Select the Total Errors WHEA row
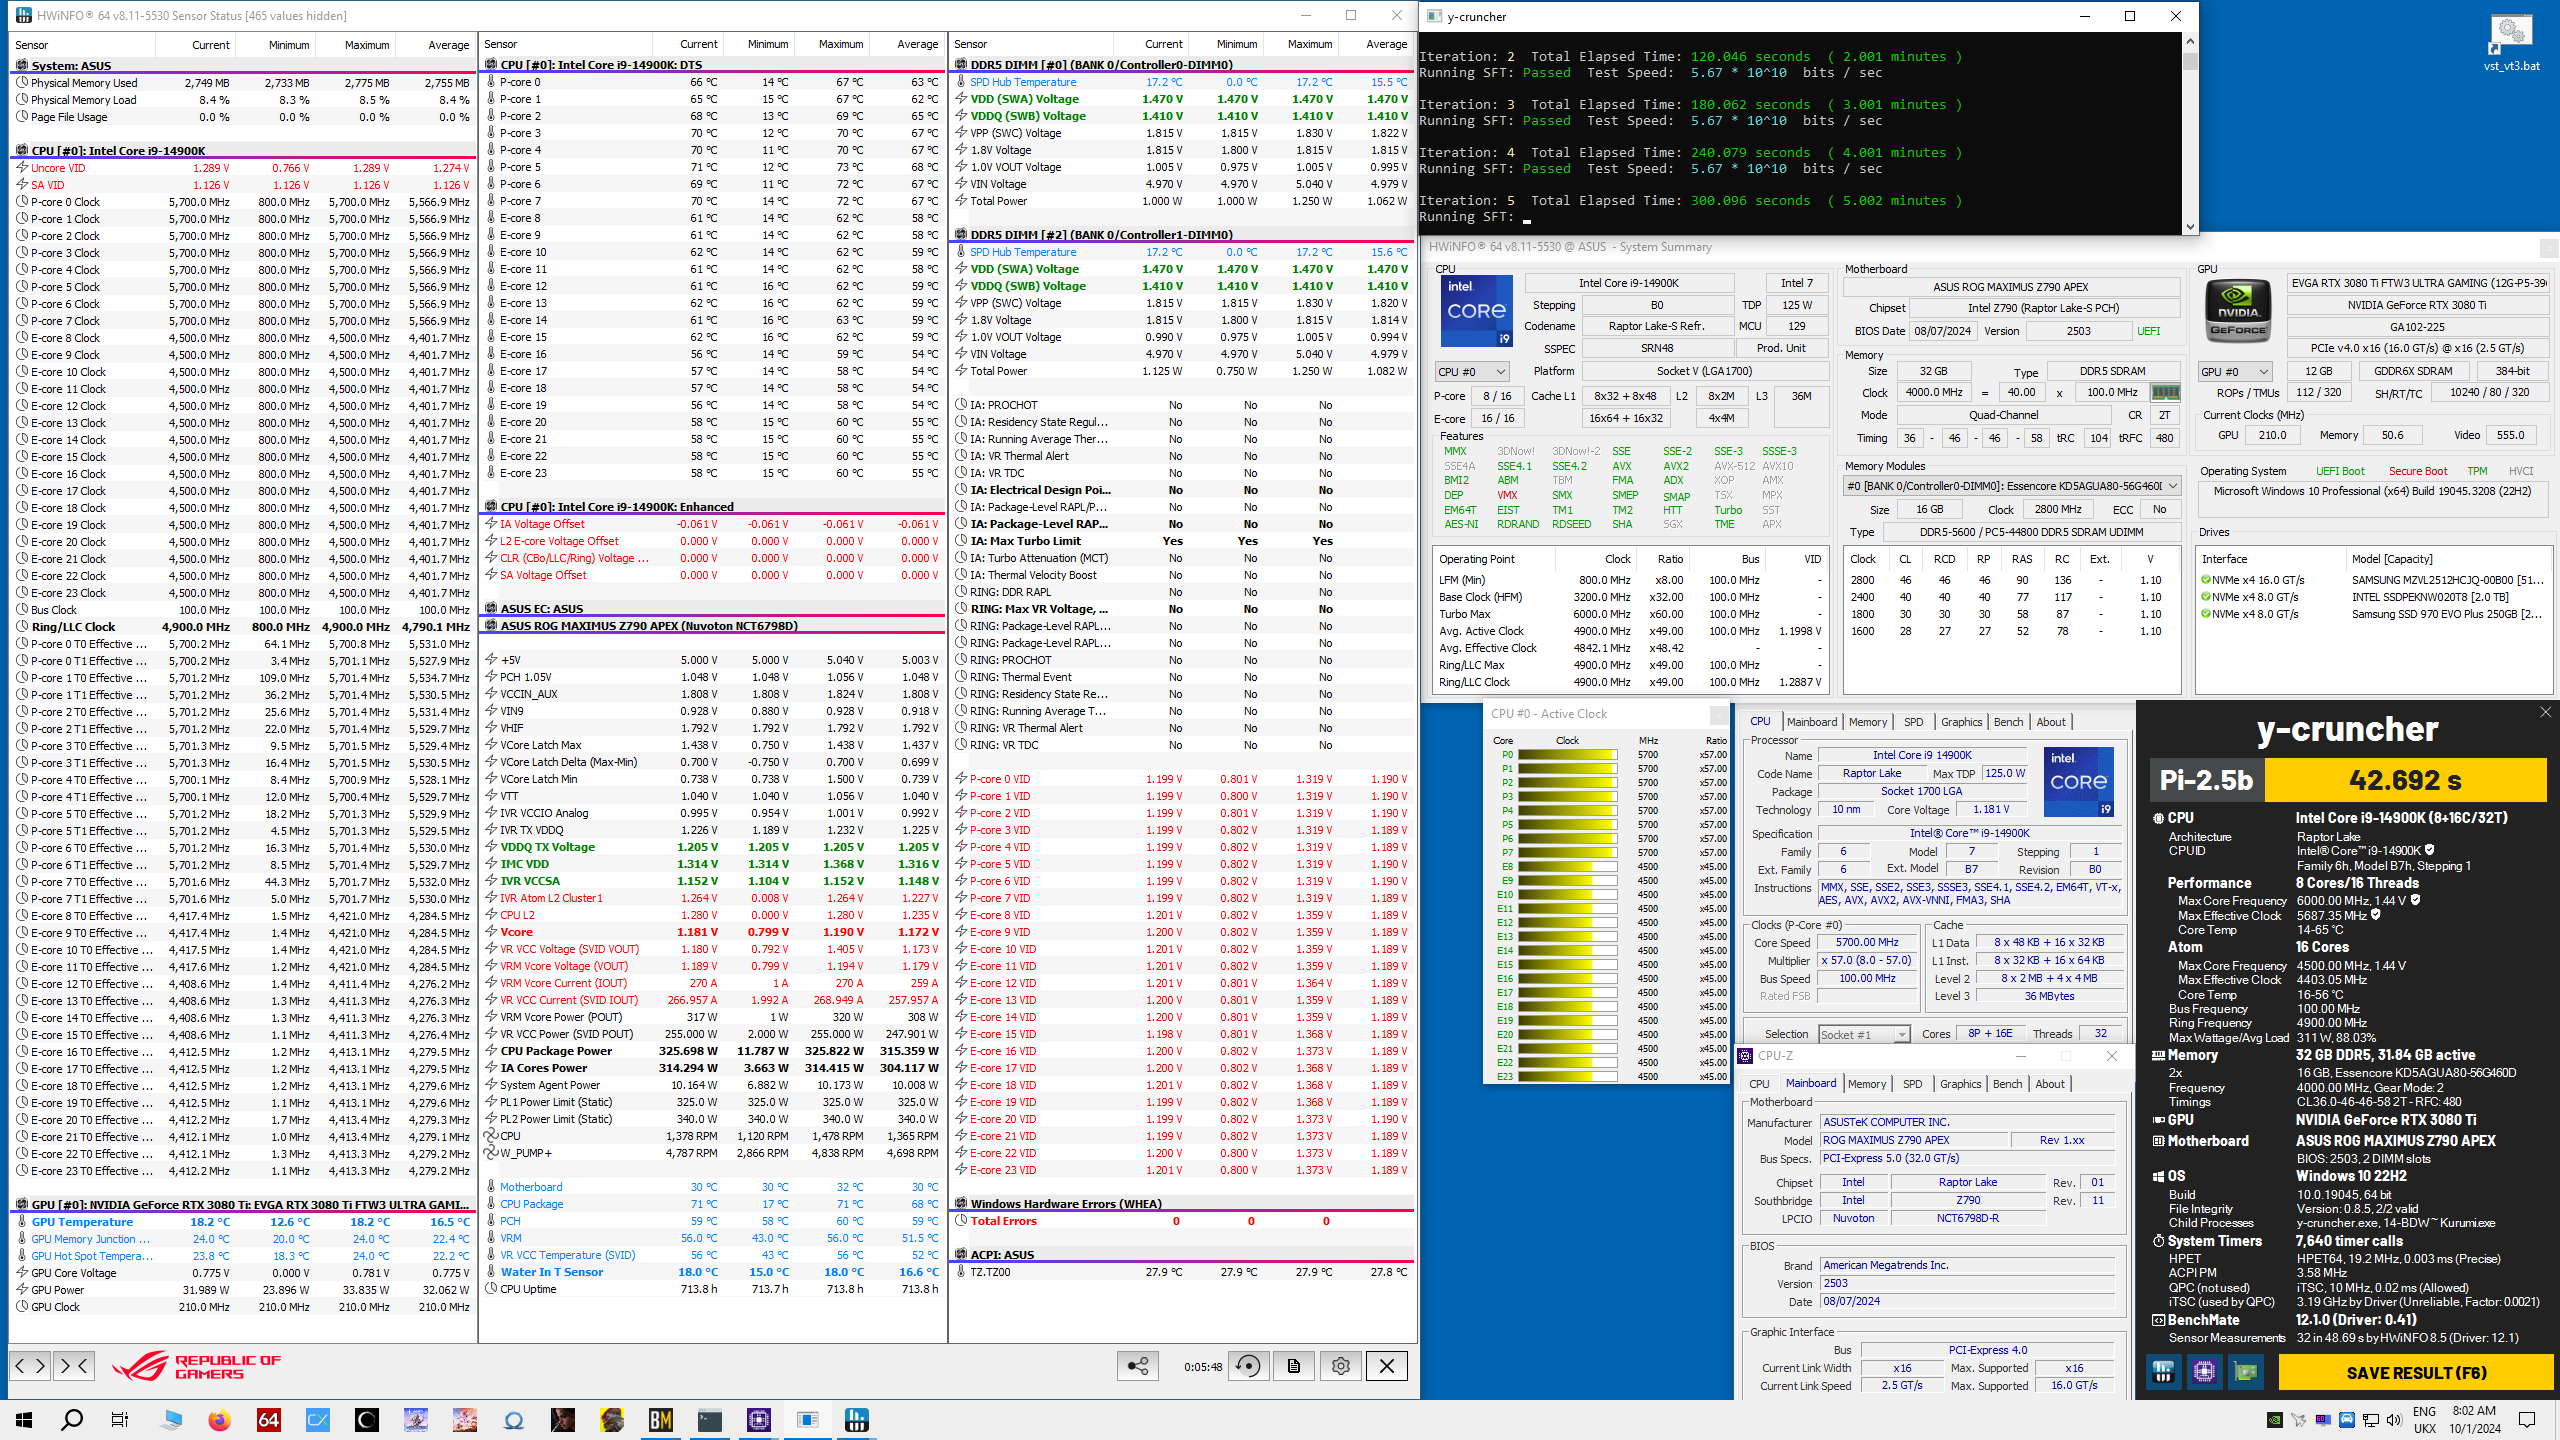This screenshot has width=2560, height=1440. (1182, 1221)
